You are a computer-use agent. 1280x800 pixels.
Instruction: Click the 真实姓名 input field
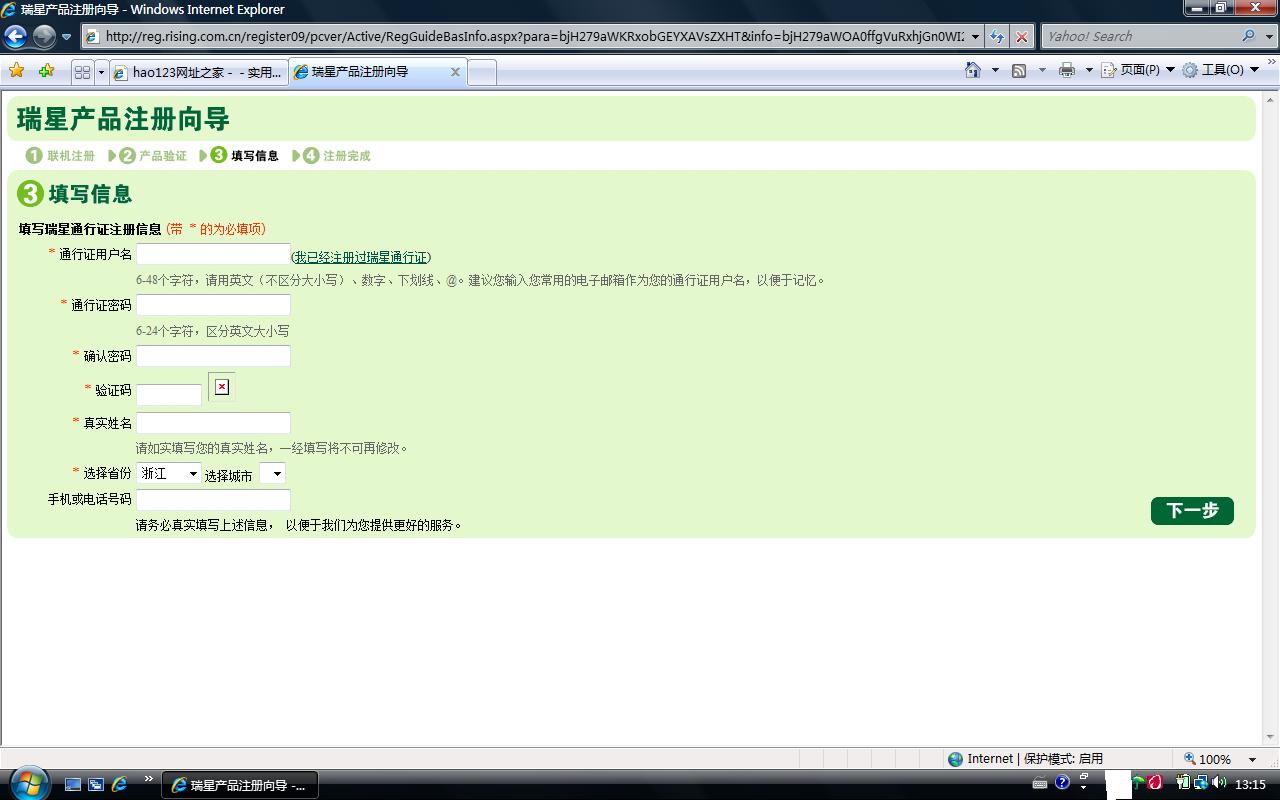(x=213, y=423)
